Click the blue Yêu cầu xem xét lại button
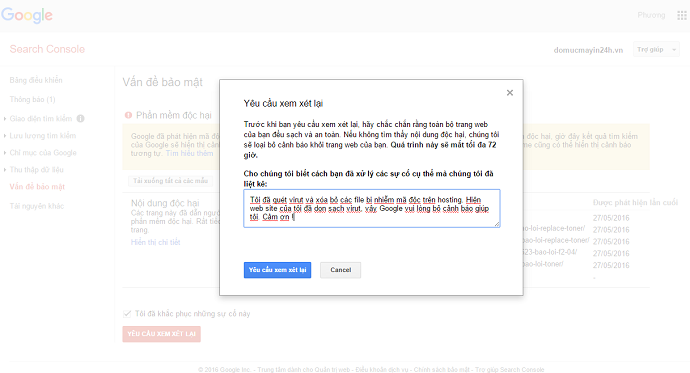Viewport: 690px width, 373px height. [x=277, y=270]
